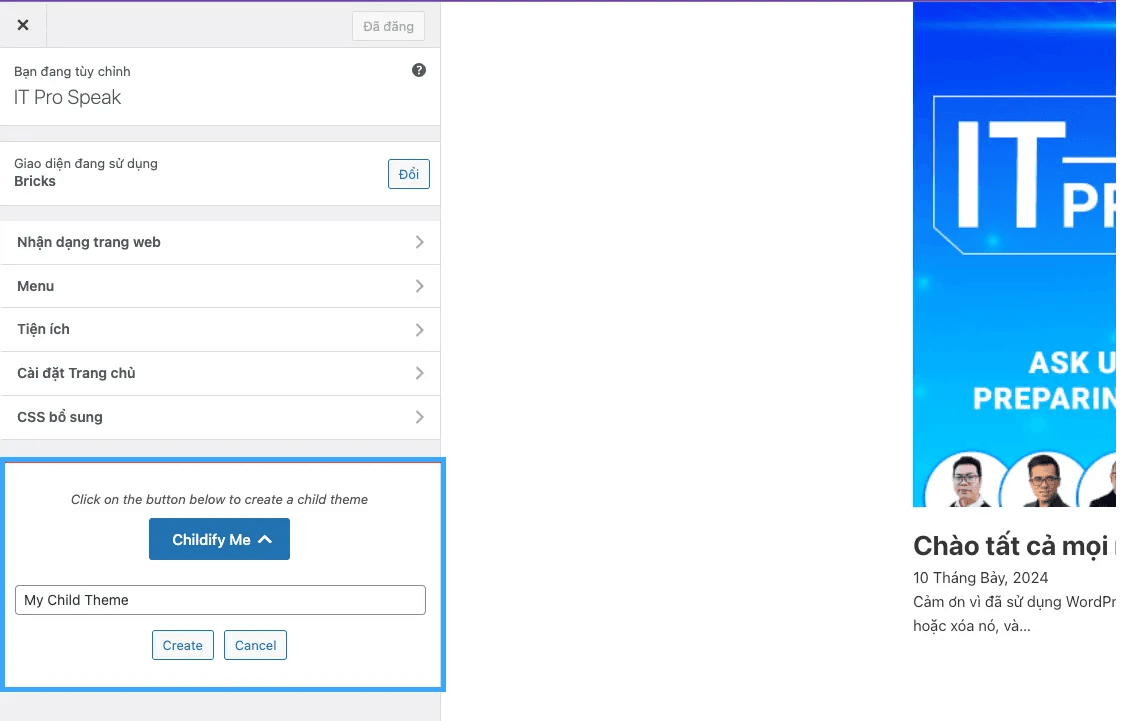
Task: Open the Menu section
Action: 220,286
